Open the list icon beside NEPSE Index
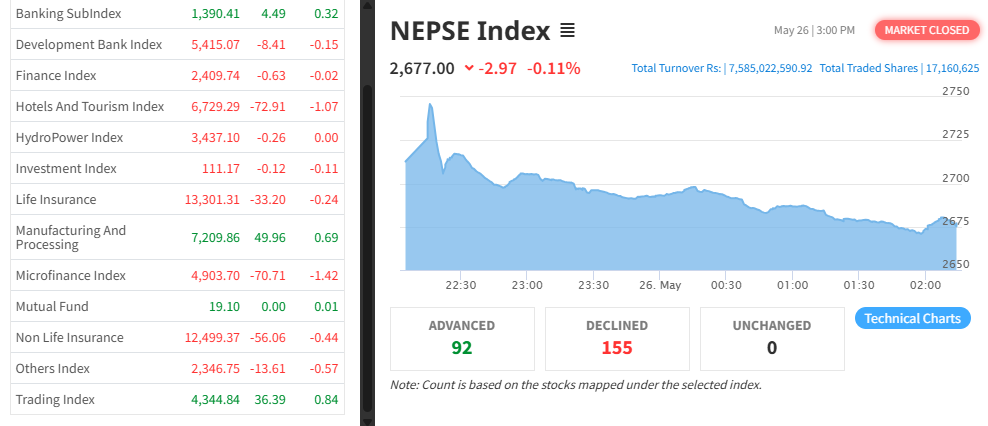 click(567, 31)
